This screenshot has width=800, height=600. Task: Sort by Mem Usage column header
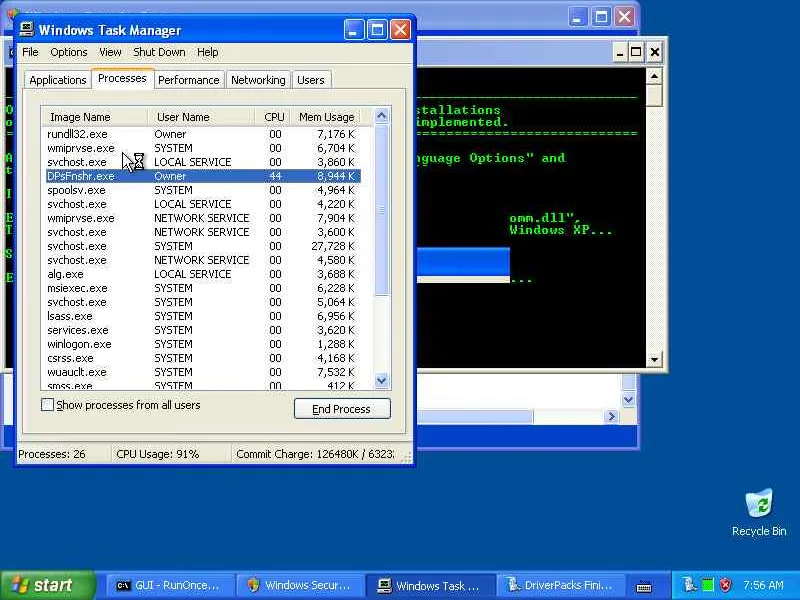[326, 117]
